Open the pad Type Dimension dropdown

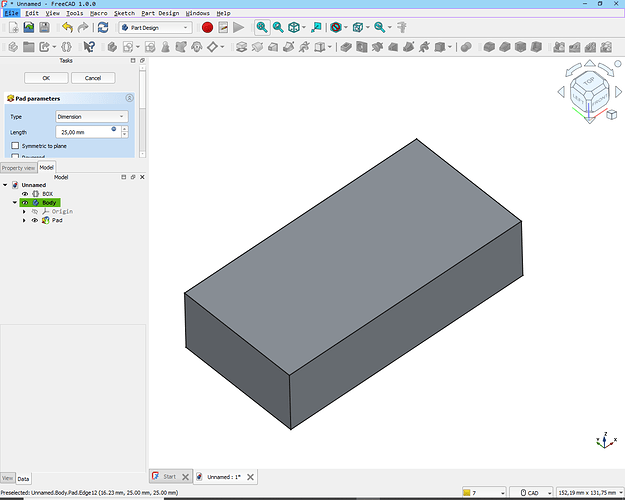pos(92,116)
